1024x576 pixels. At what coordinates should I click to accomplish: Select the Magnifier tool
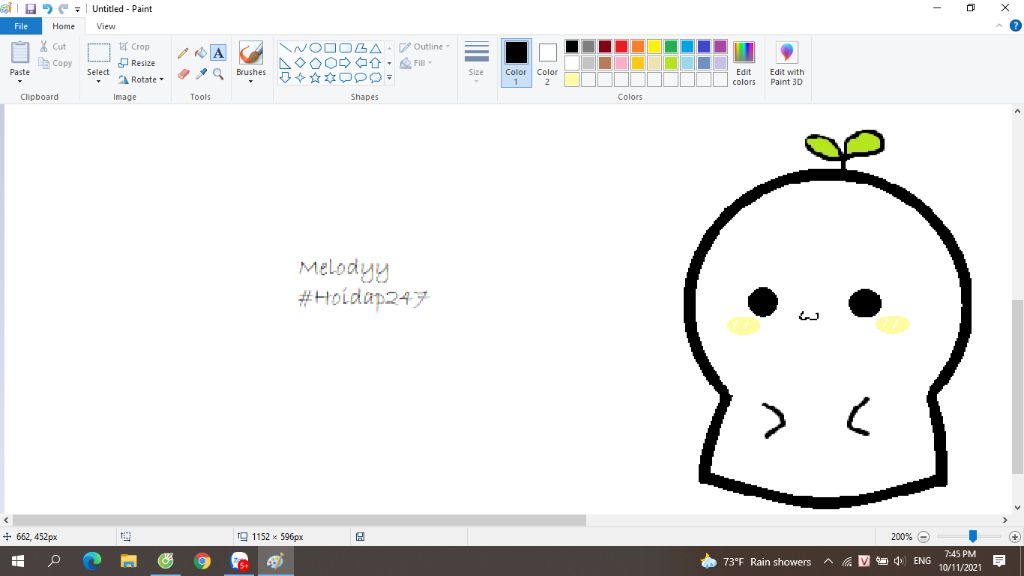click(218, 74)
